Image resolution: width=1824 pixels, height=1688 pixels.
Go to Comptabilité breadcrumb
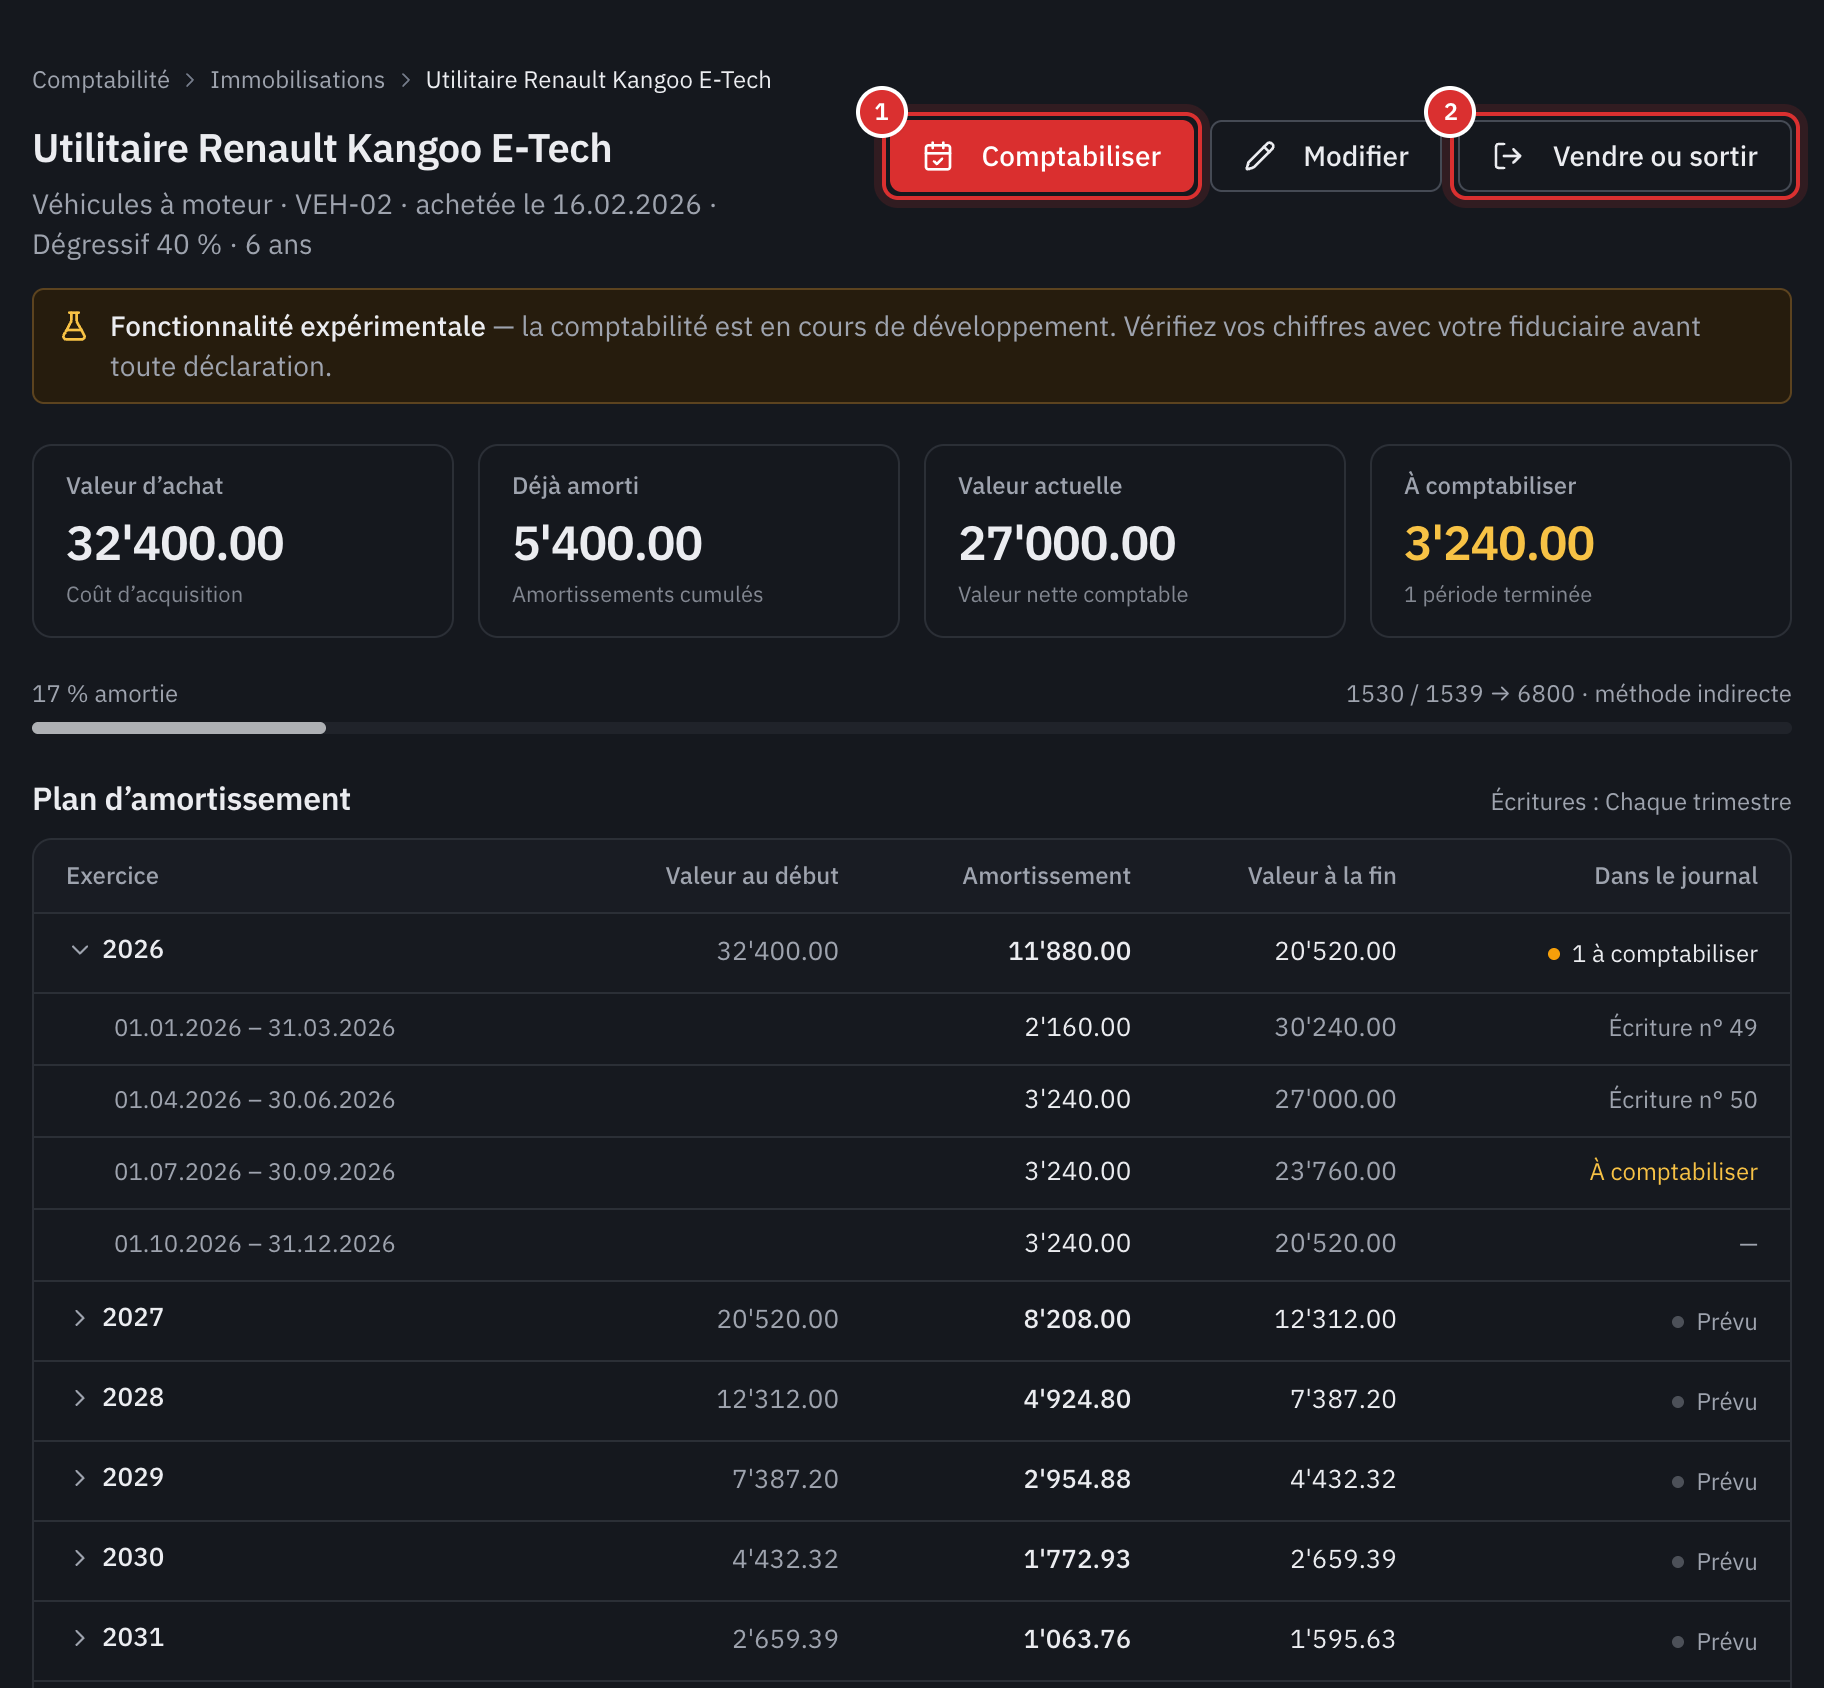coord(101,80)
